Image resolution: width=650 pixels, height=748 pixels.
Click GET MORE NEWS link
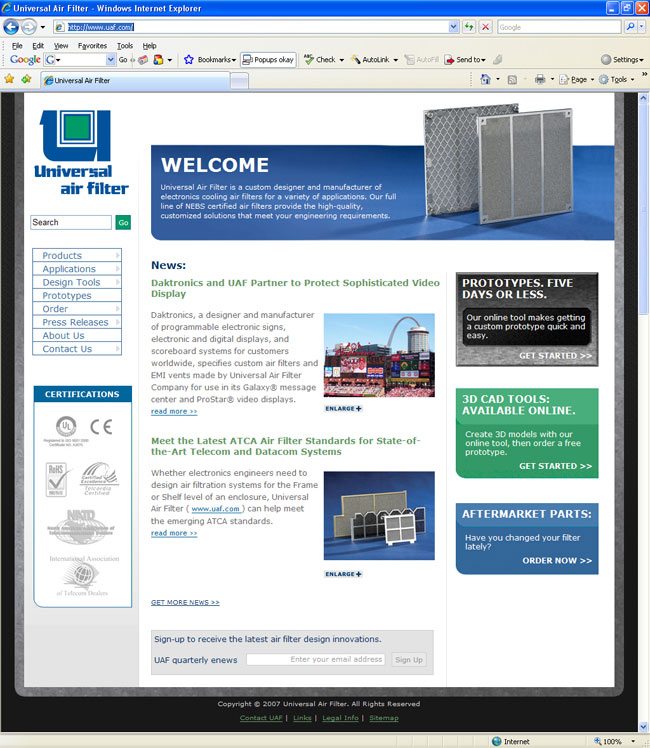pos(185,602)
